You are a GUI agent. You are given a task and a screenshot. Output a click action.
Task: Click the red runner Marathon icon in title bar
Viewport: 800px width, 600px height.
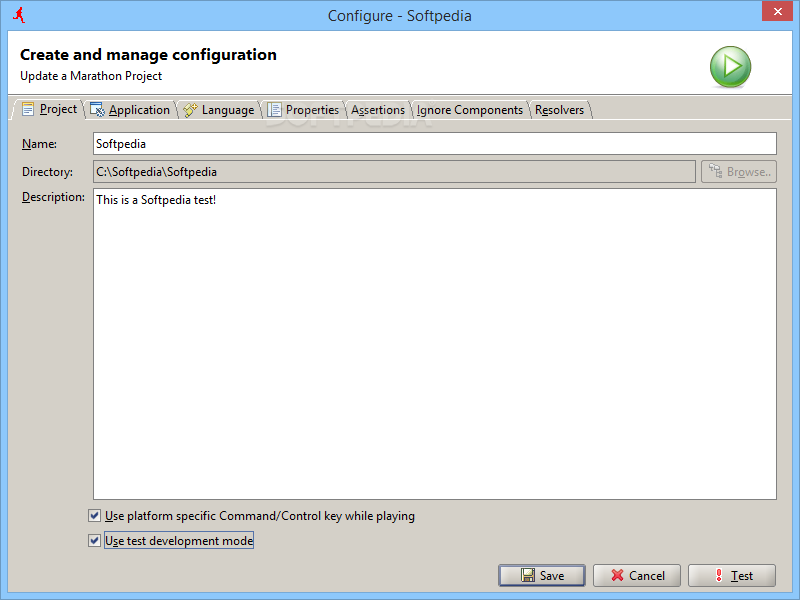(19, 15)
